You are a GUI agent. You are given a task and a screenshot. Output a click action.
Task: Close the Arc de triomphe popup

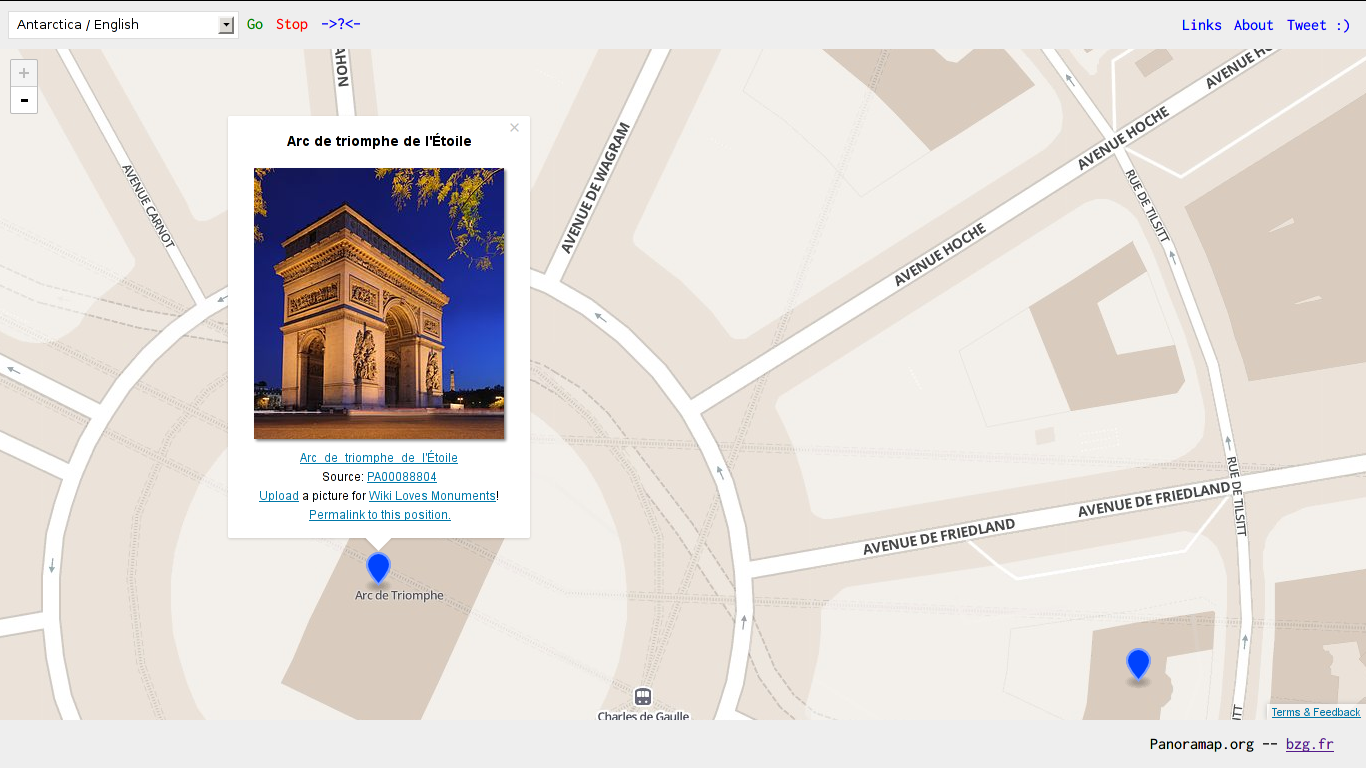514,127
